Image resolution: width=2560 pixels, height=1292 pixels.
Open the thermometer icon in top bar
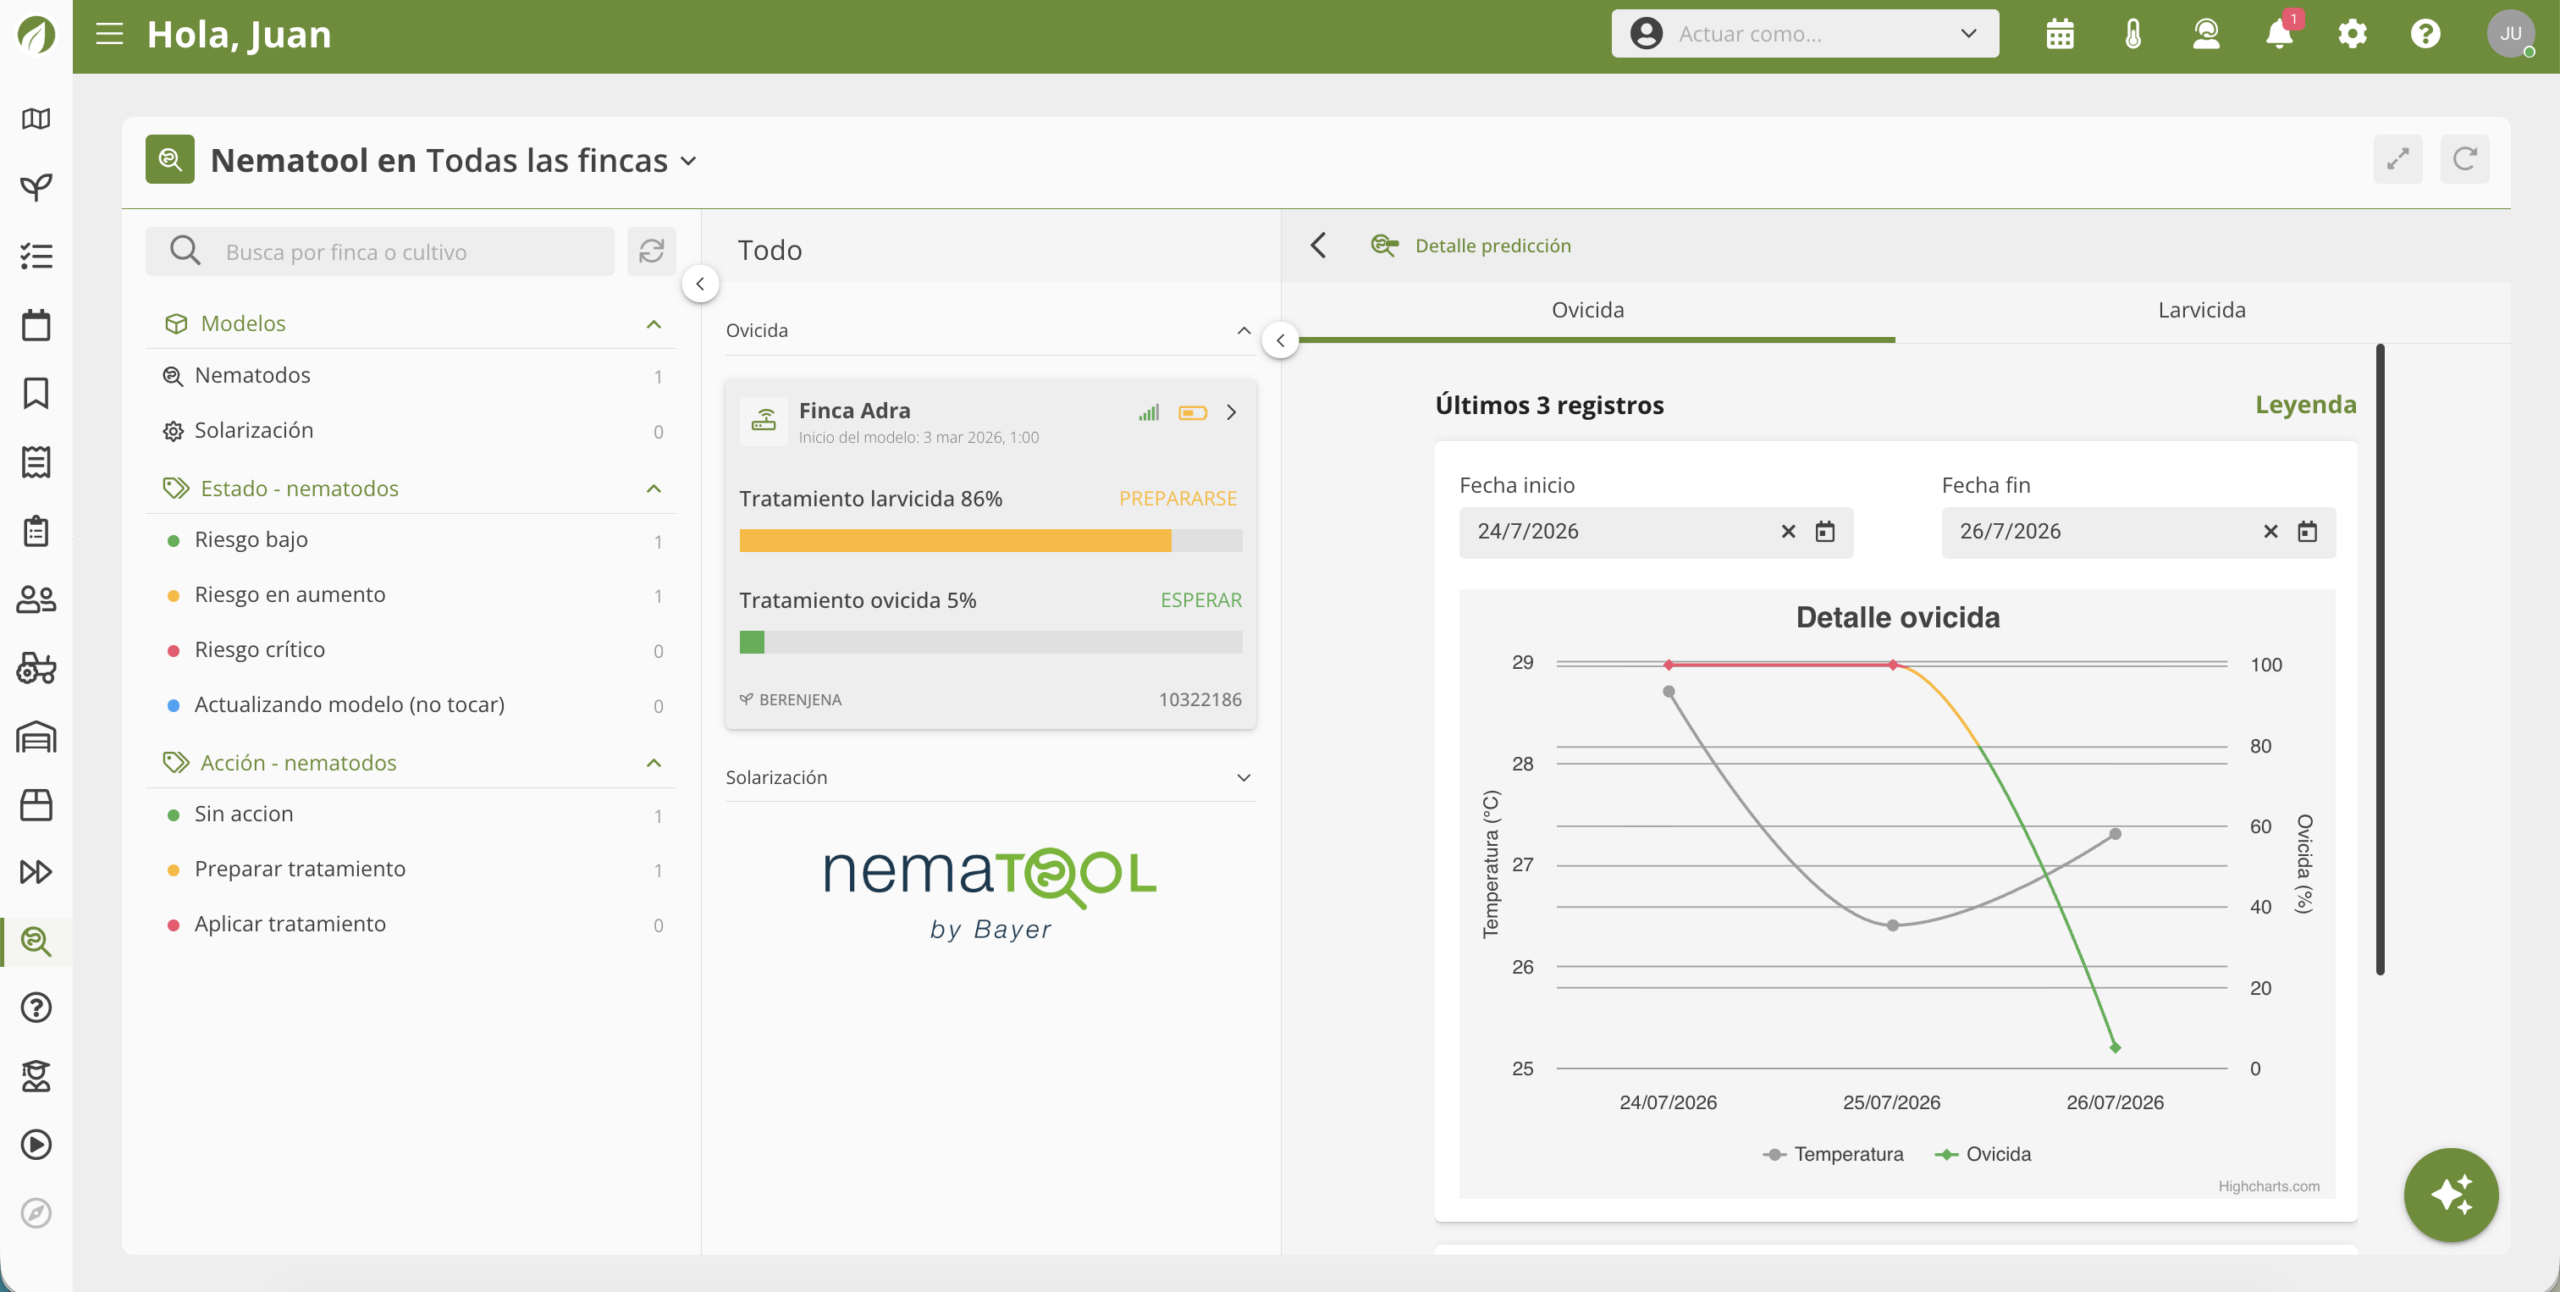tap(2133, 34)
